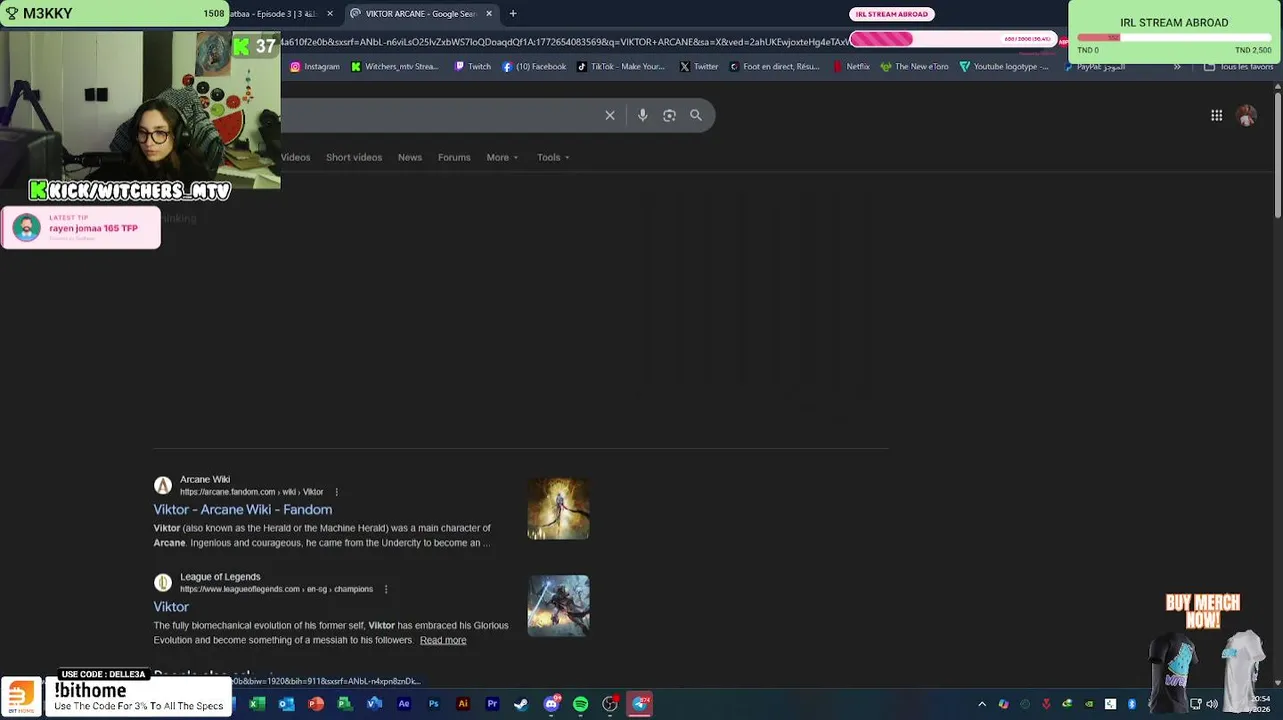Open the League of Legends Viktor thumbnail
Viewport: 1283px width, 720px height.
click(558, 605)
